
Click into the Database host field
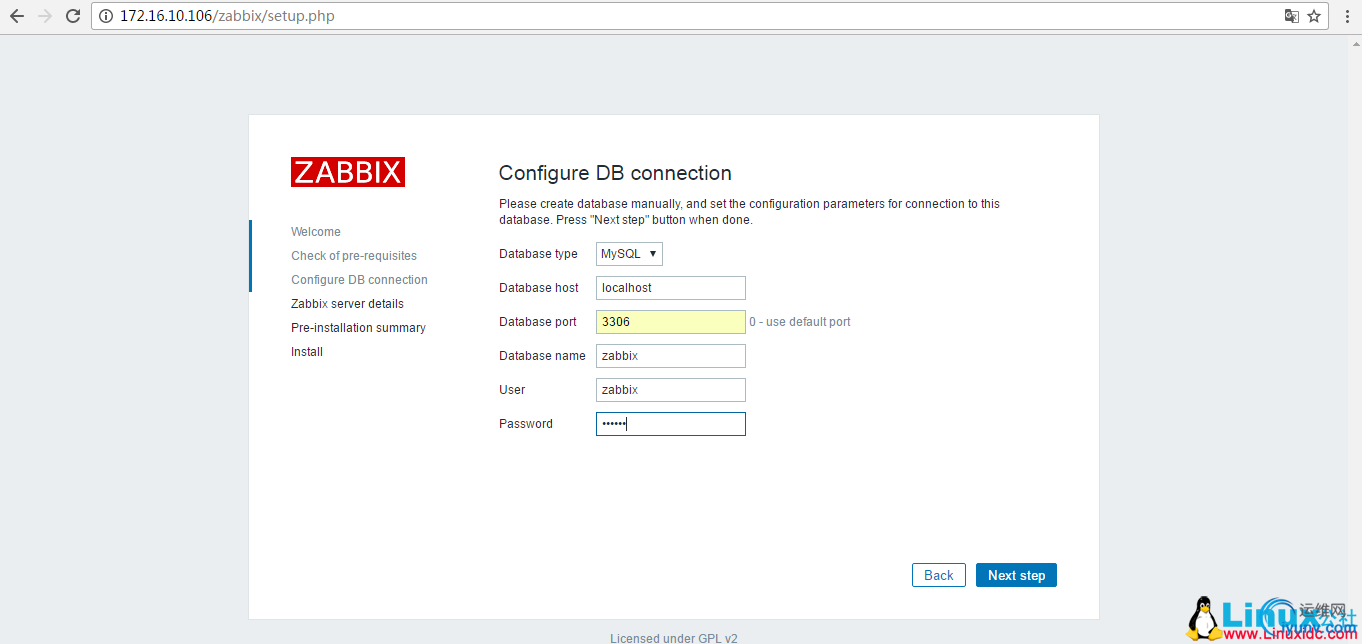[670, 288]
